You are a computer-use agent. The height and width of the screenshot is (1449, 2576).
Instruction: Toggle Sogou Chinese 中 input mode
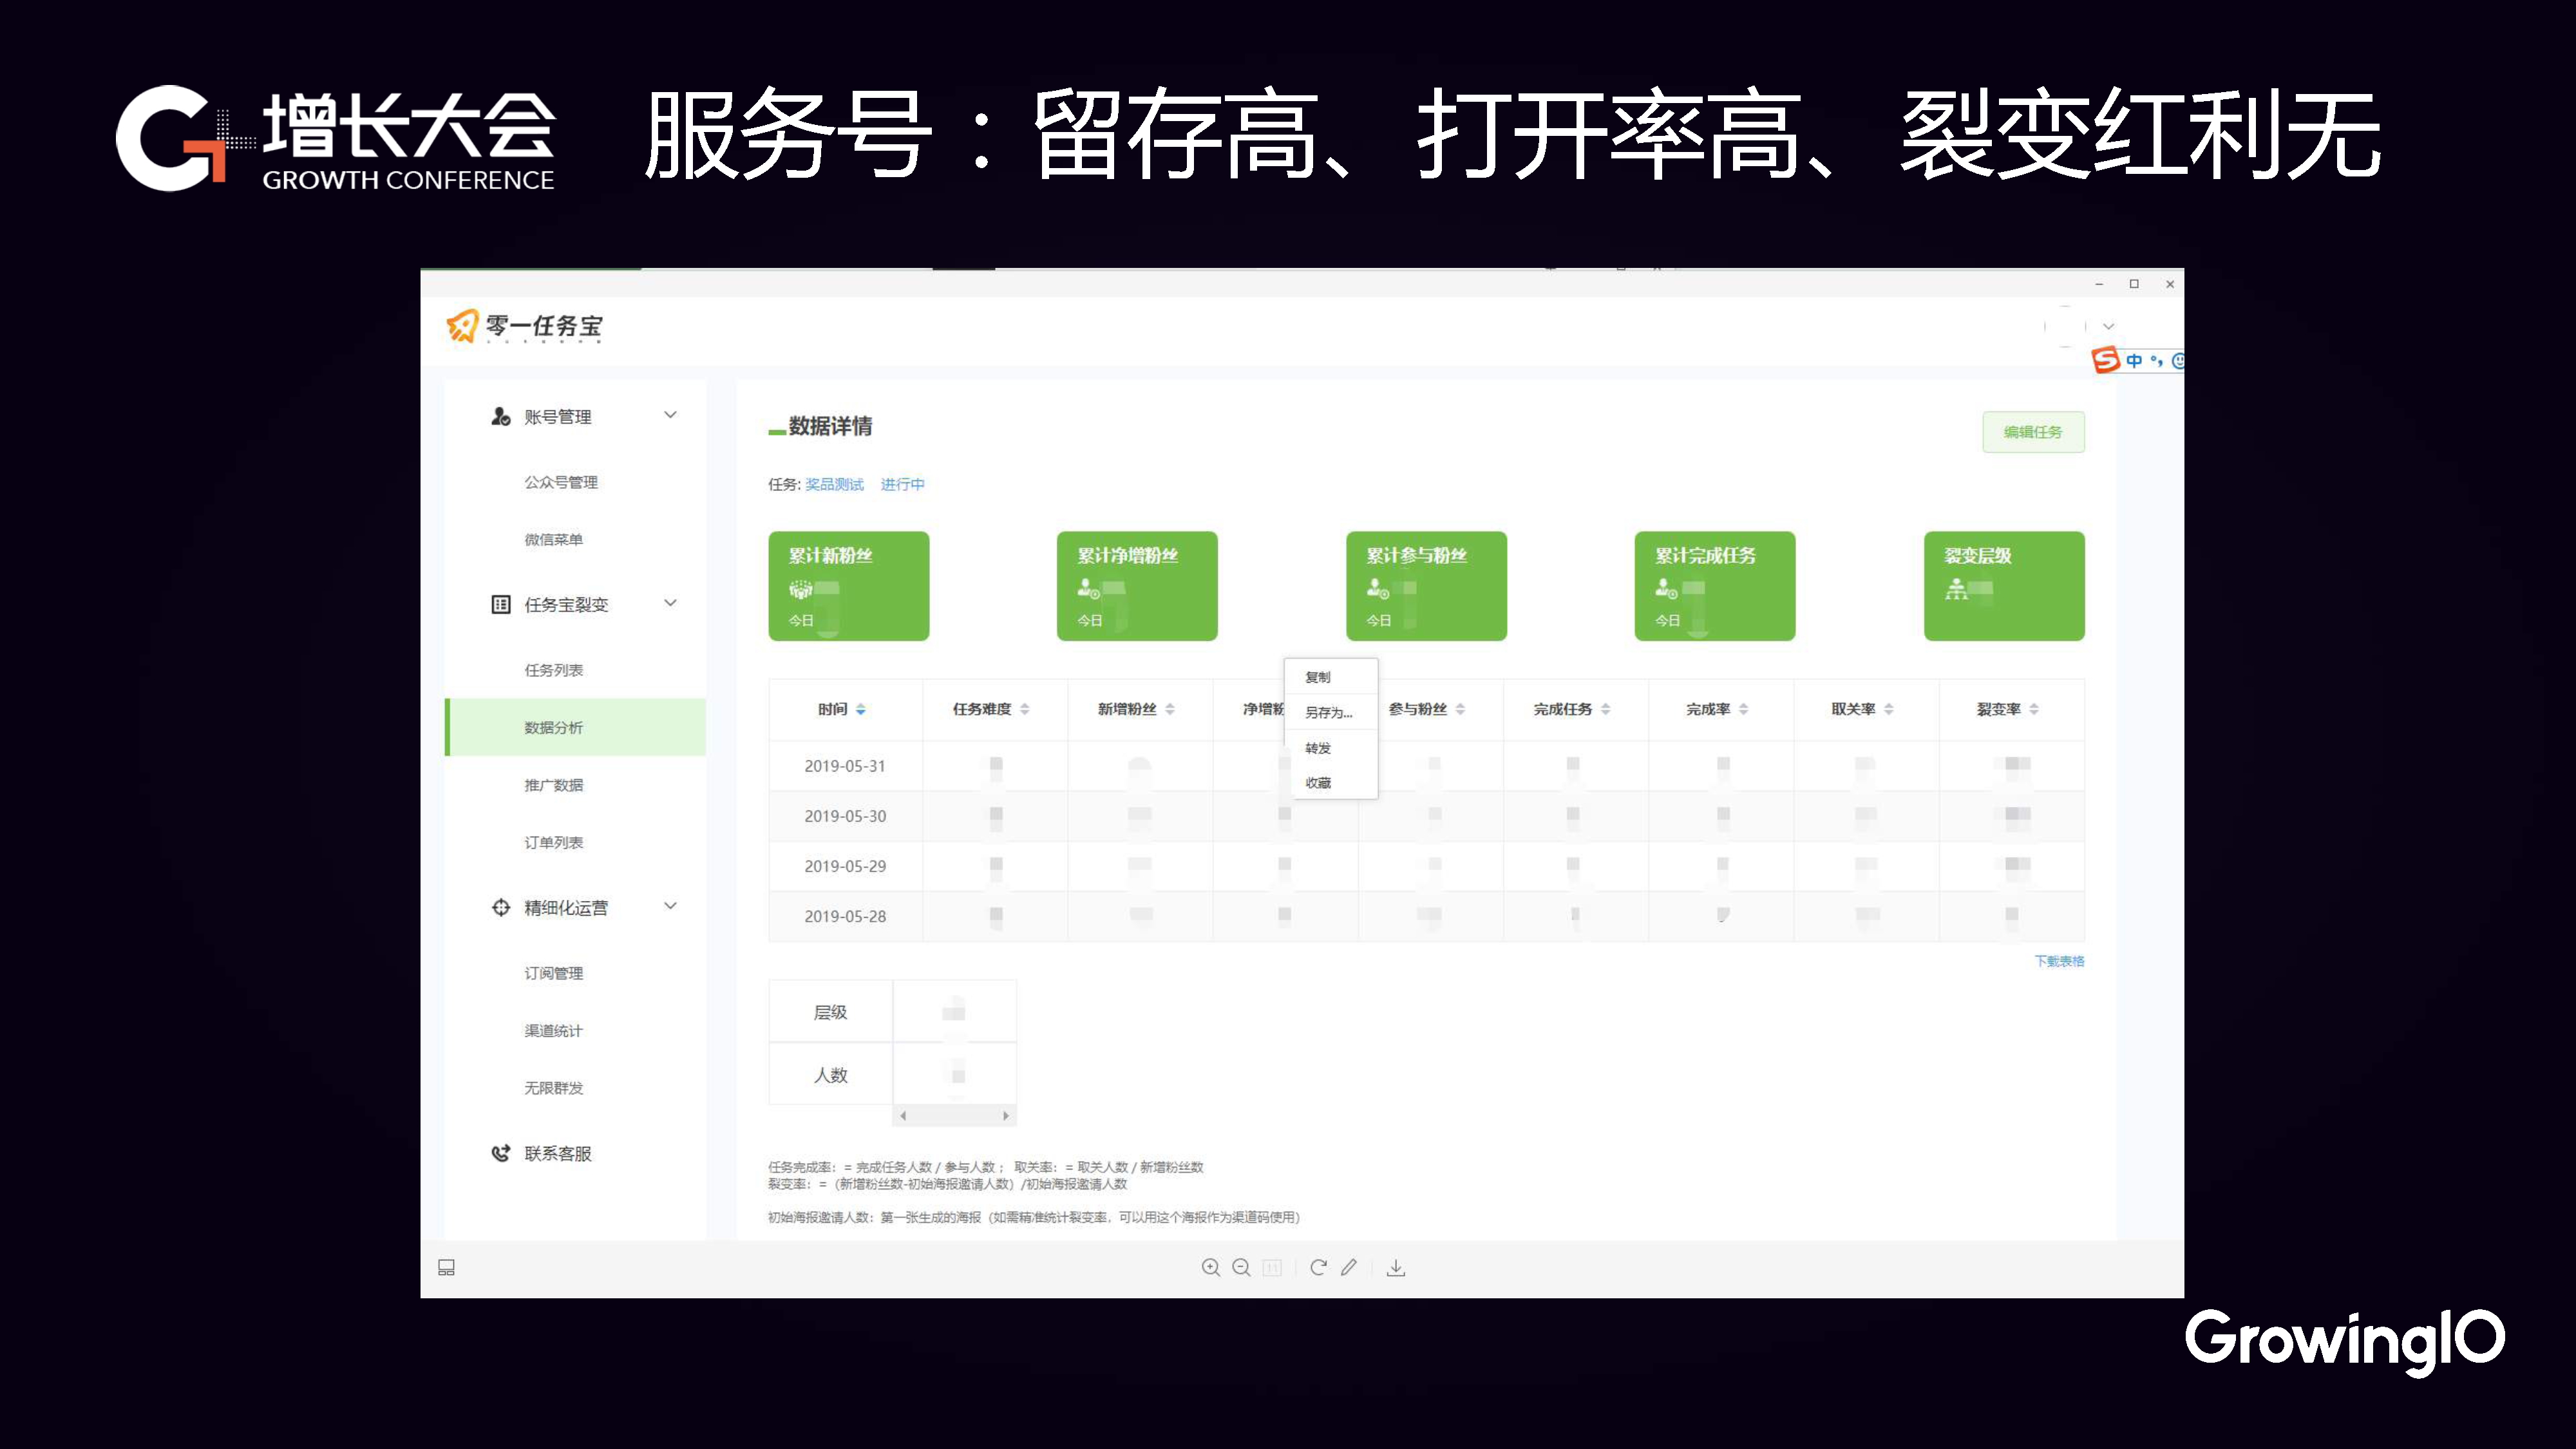(x=2134, y=360)
